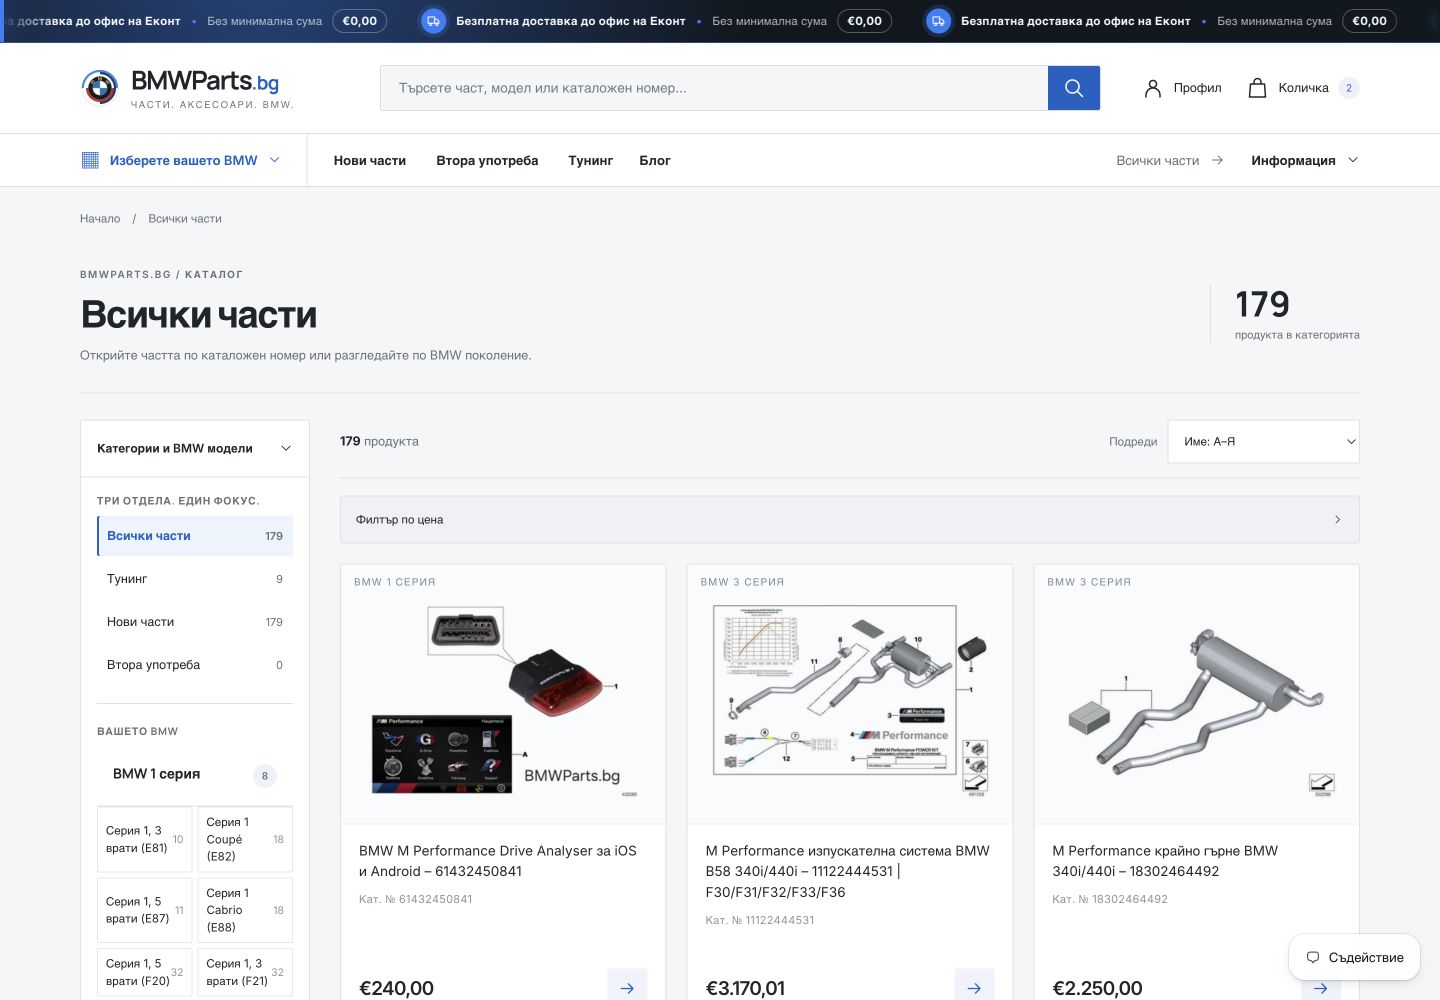Screen dimensions: 1440x1000
Task: Open the Тунинг menu item
Action: (x=591, y=160)
